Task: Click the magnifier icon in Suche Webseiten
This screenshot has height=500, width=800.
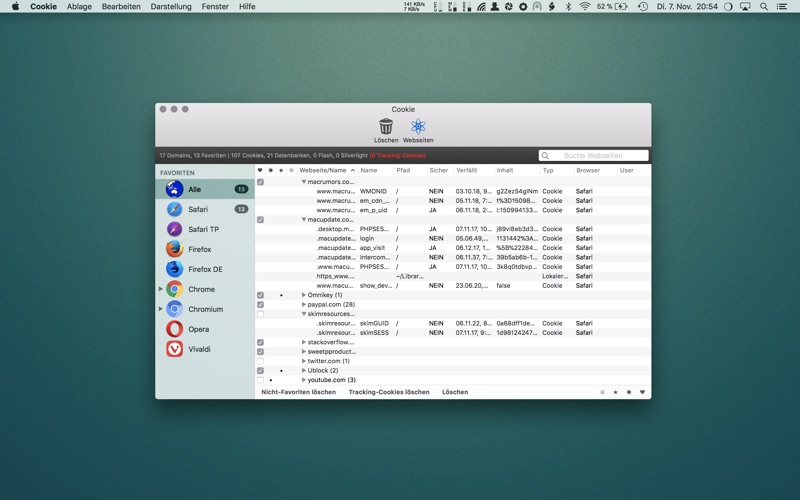Action: [x=545, y=156]
